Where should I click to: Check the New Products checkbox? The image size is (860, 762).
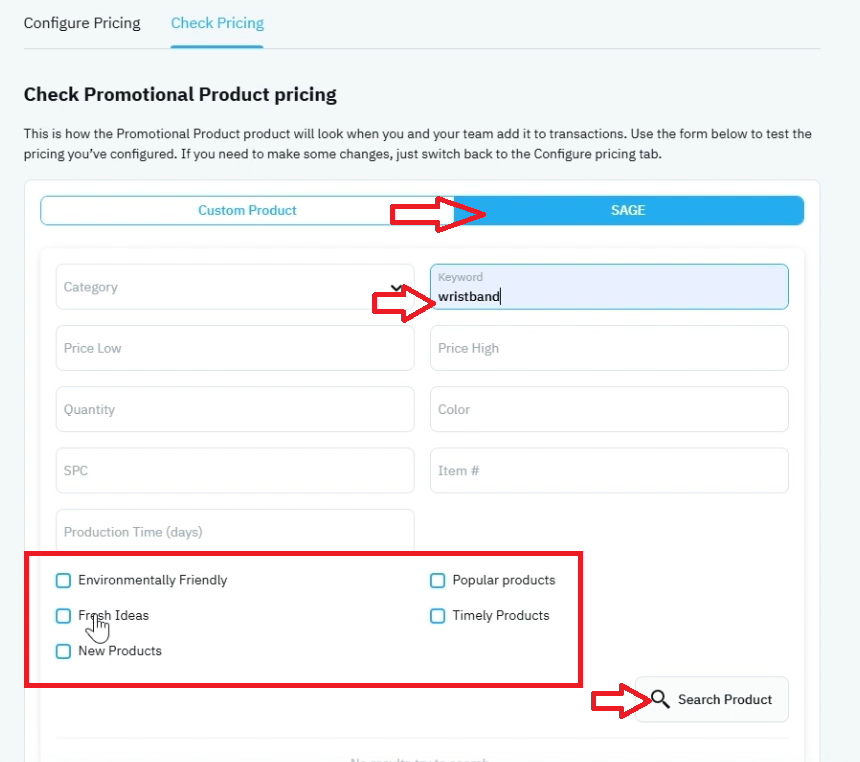click(63, 651)
